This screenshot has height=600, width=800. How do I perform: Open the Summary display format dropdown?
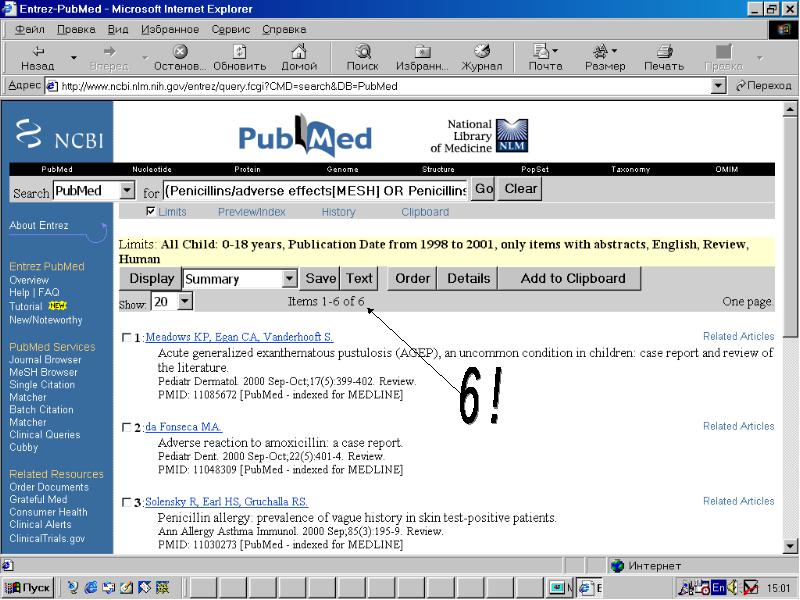click(x=289, y=279)
